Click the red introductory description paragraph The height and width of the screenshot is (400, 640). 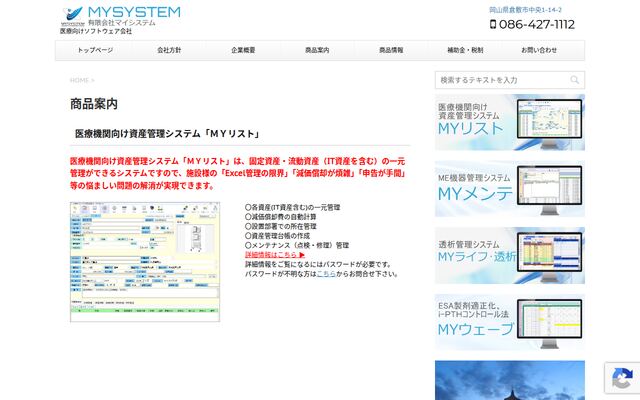[238, 173]
